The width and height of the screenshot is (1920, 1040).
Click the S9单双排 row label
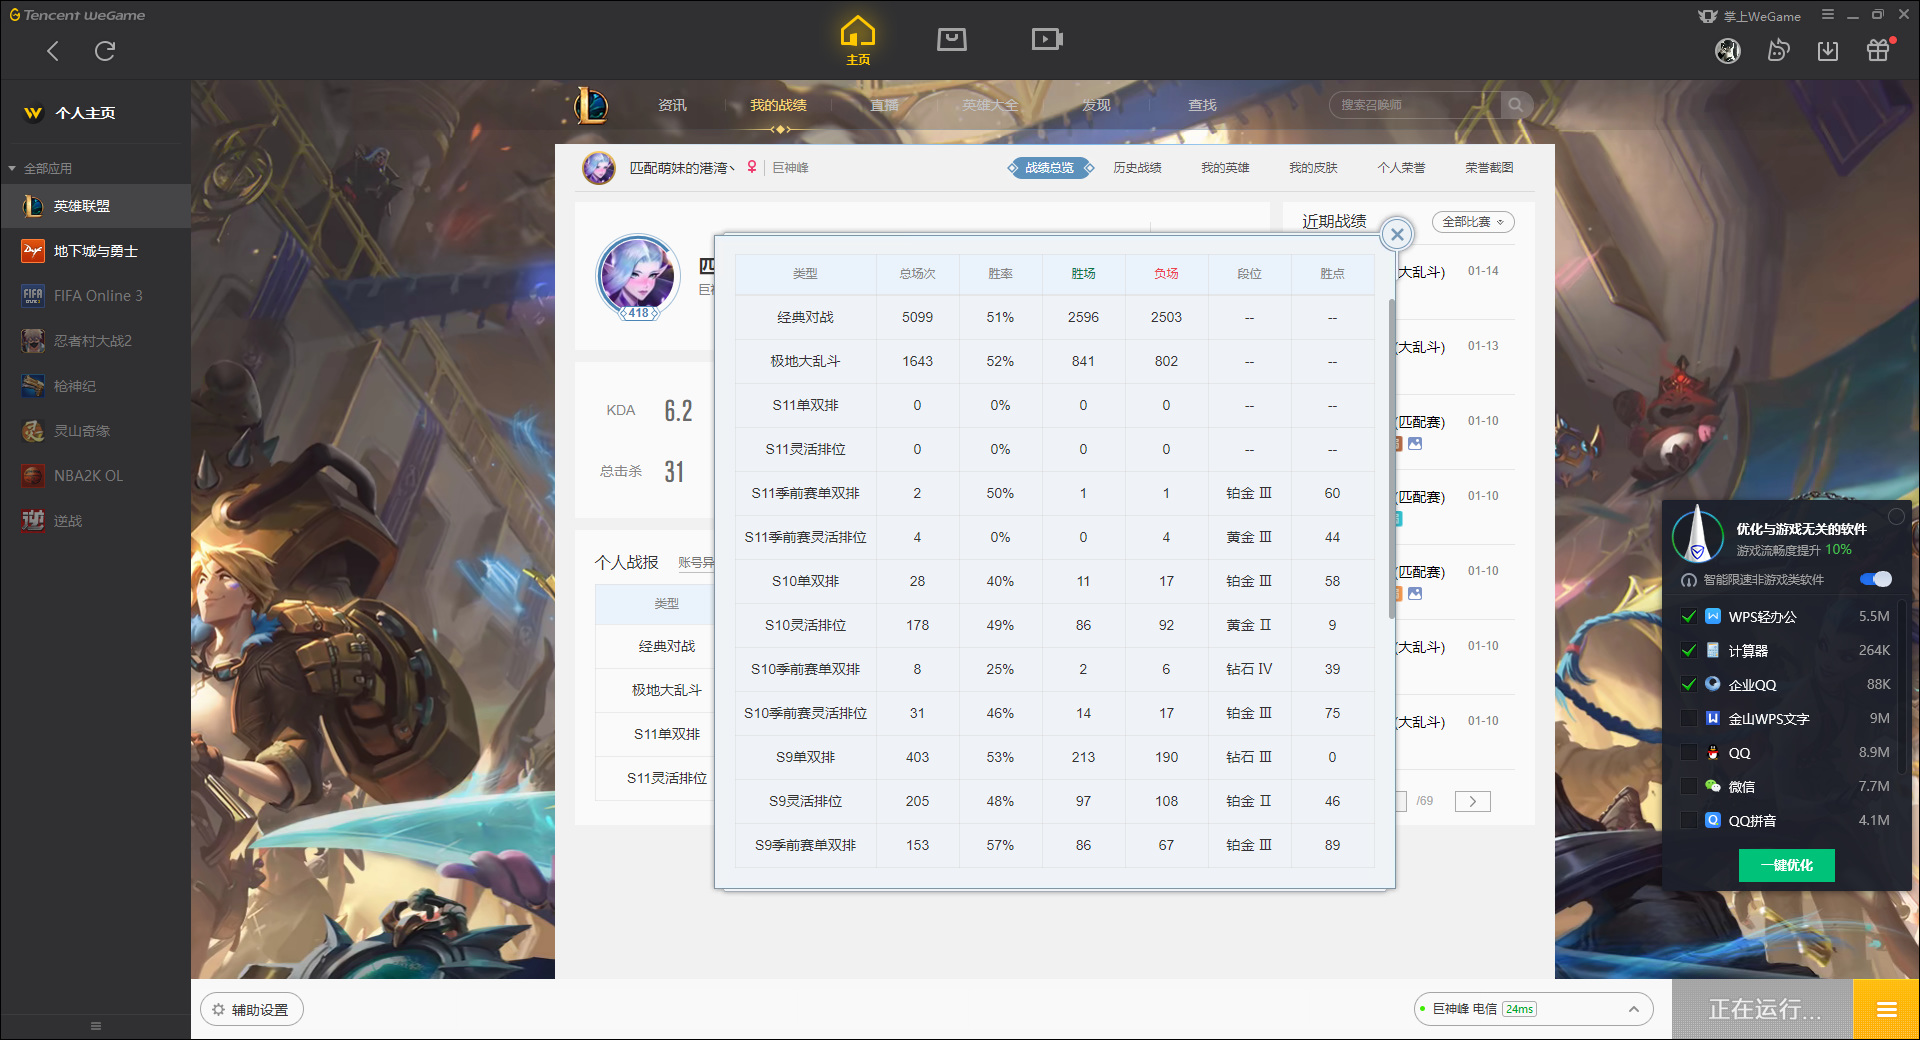806,757
